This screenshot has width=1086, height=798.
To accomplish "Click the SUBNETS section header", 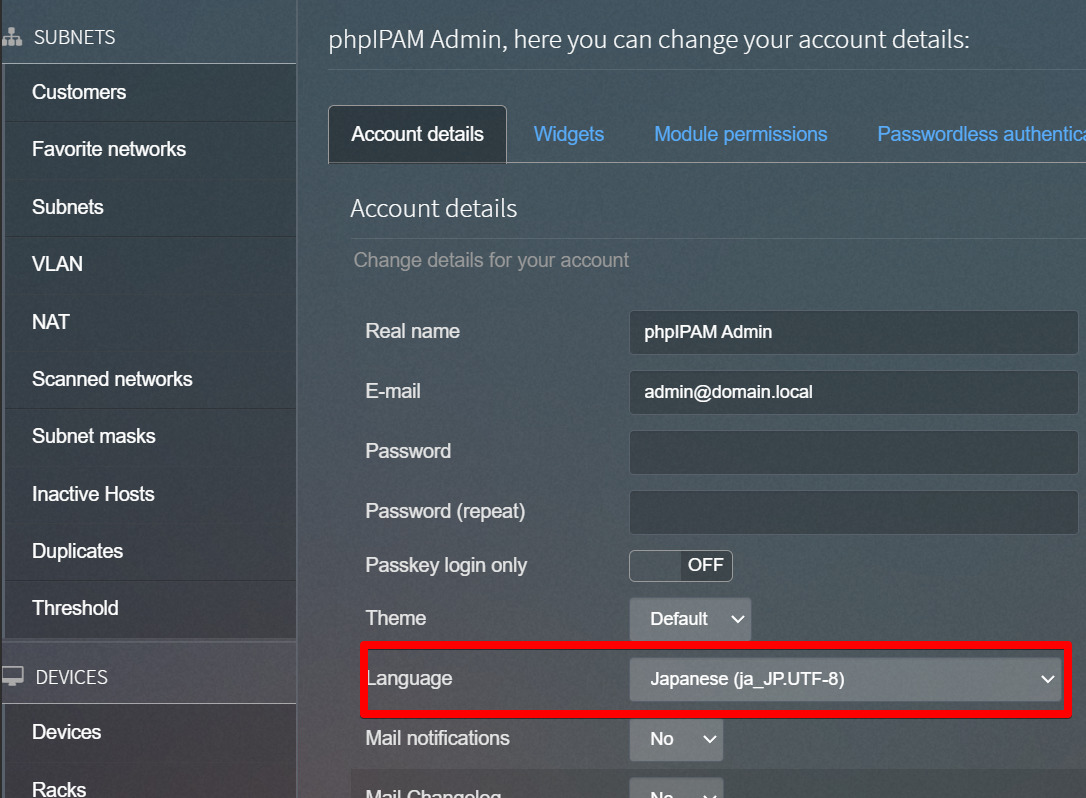I will click(x=75, y=37).
